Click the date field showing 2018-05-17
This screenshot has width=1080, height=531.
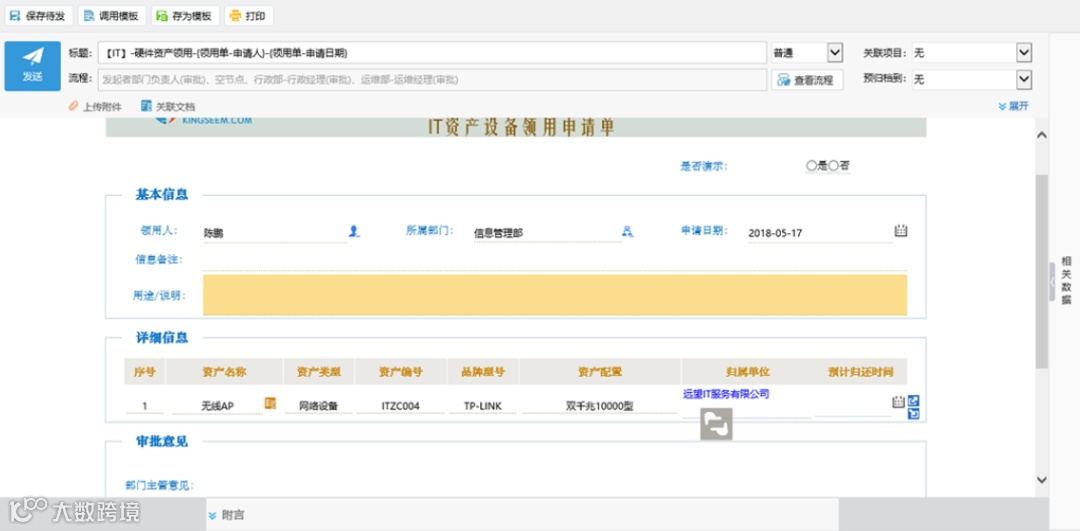pos(820,233)
